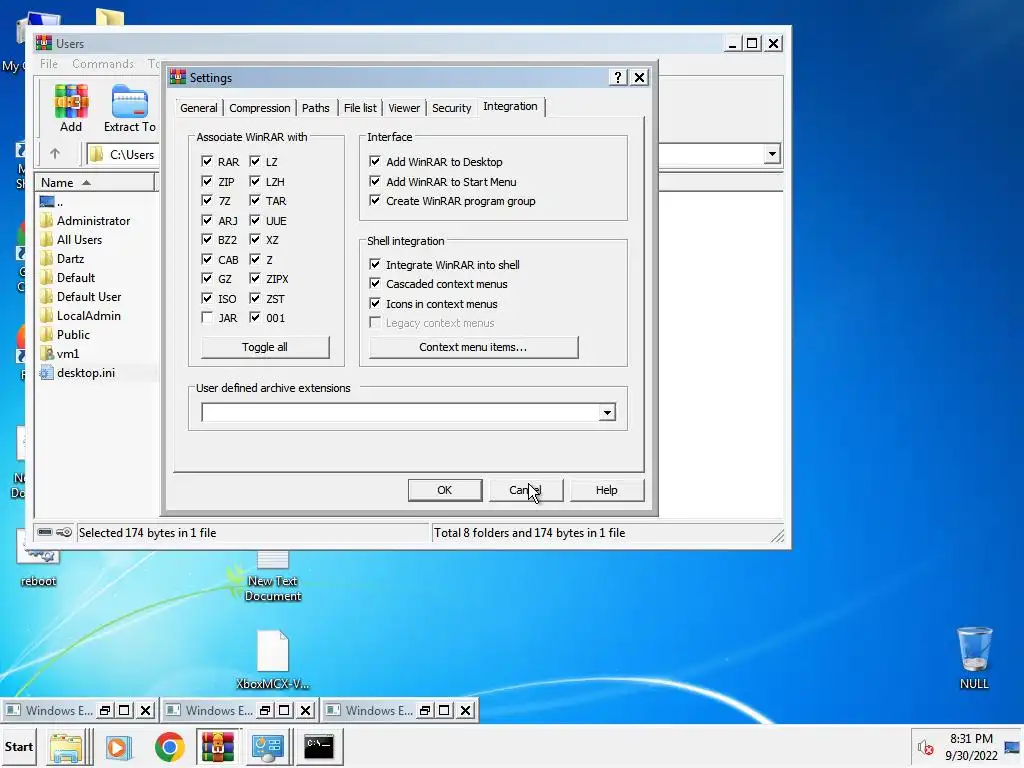The width and height of the screenshot is (1024, 768).
Task: Toggle Create WinRAR program group
Action: point(375,200)
